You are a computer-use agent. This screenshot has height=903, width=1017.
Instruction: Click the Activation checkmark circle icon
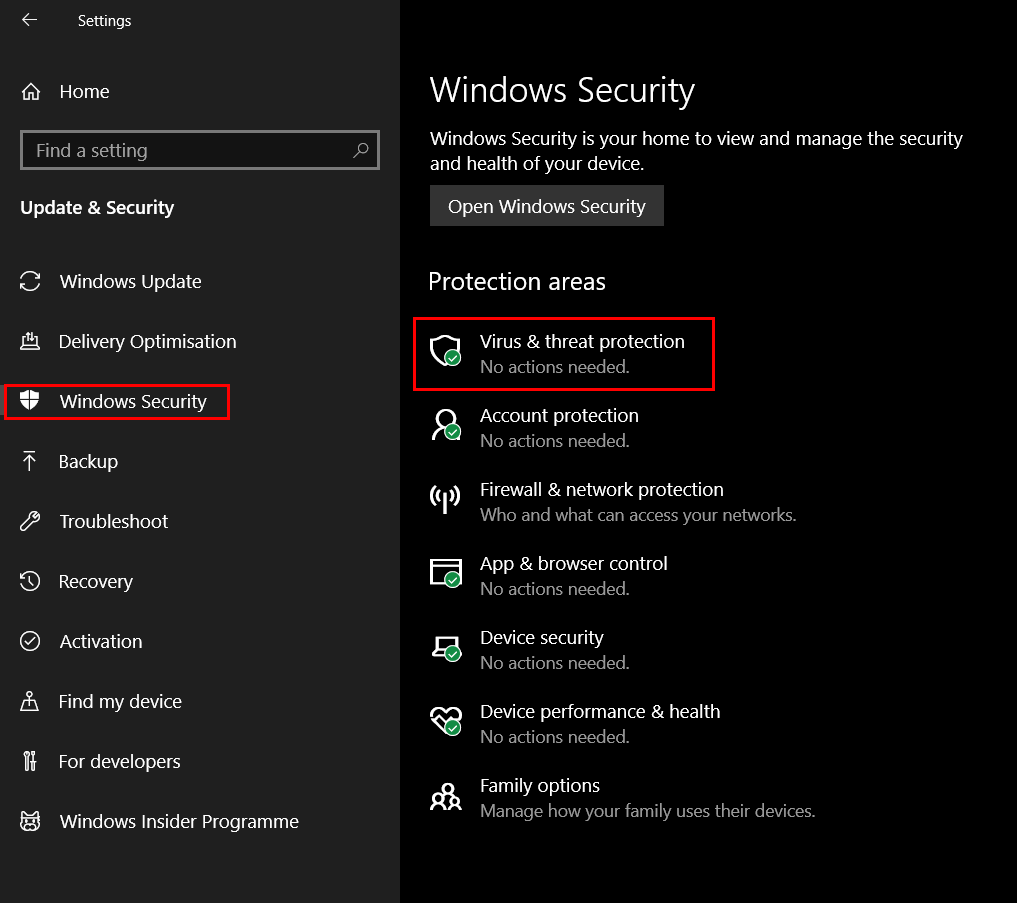click(30, 641)
